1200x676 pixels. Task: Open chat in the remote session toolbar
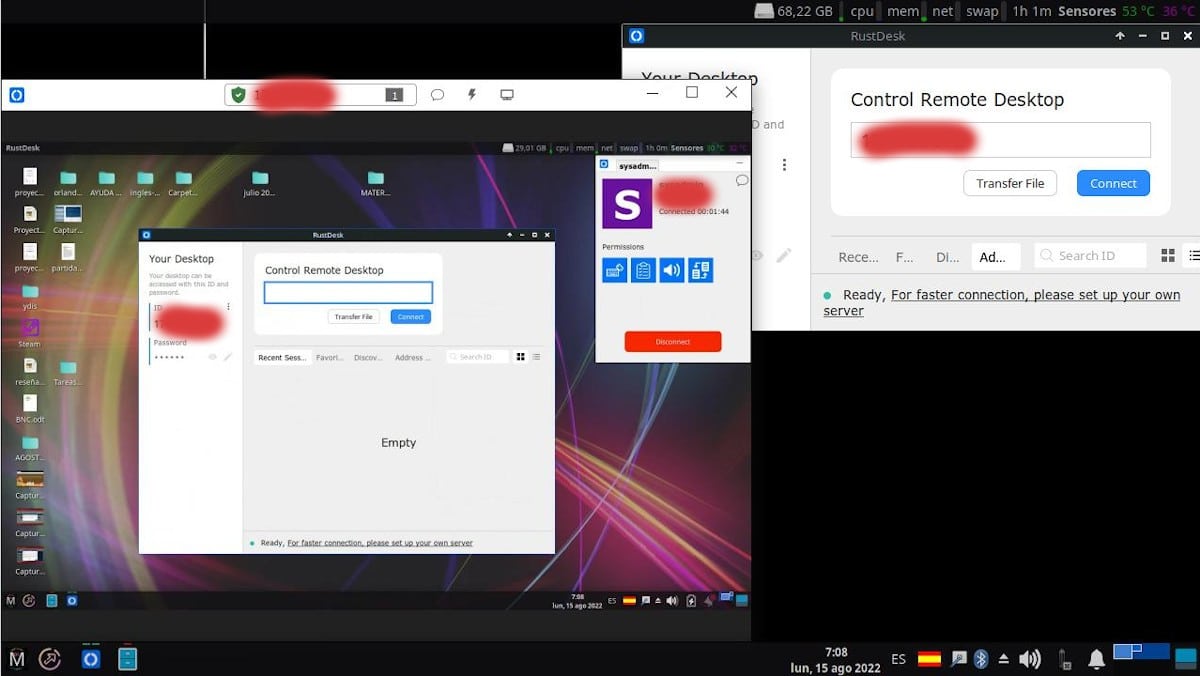[437, 95]
